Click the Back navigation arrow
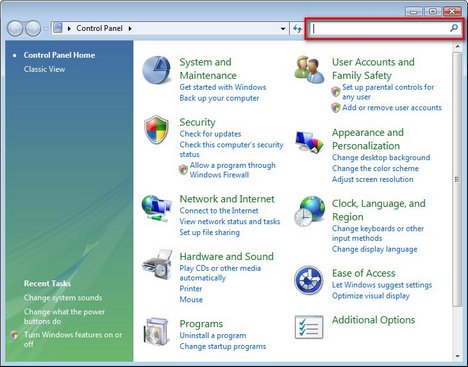 coord(15,29)
